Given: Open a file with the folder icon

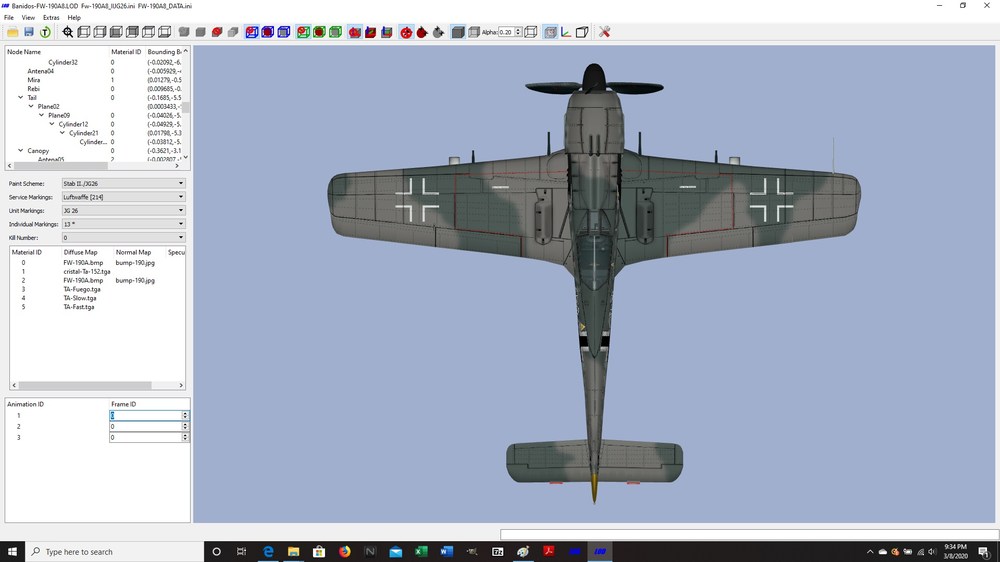Looking at the screenshot, I should 13,32.
